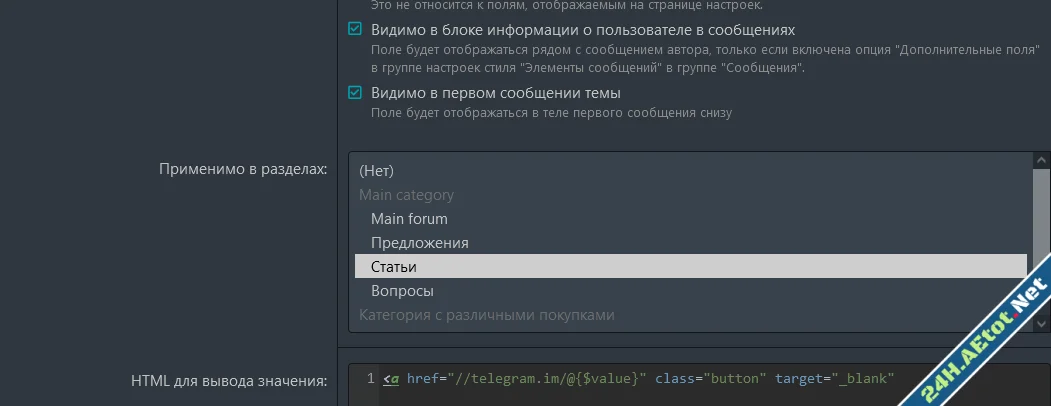The height and width of the screenshot is (406, 1051).
Task: Click the sections list scrollbar track
Action: 1042,240
